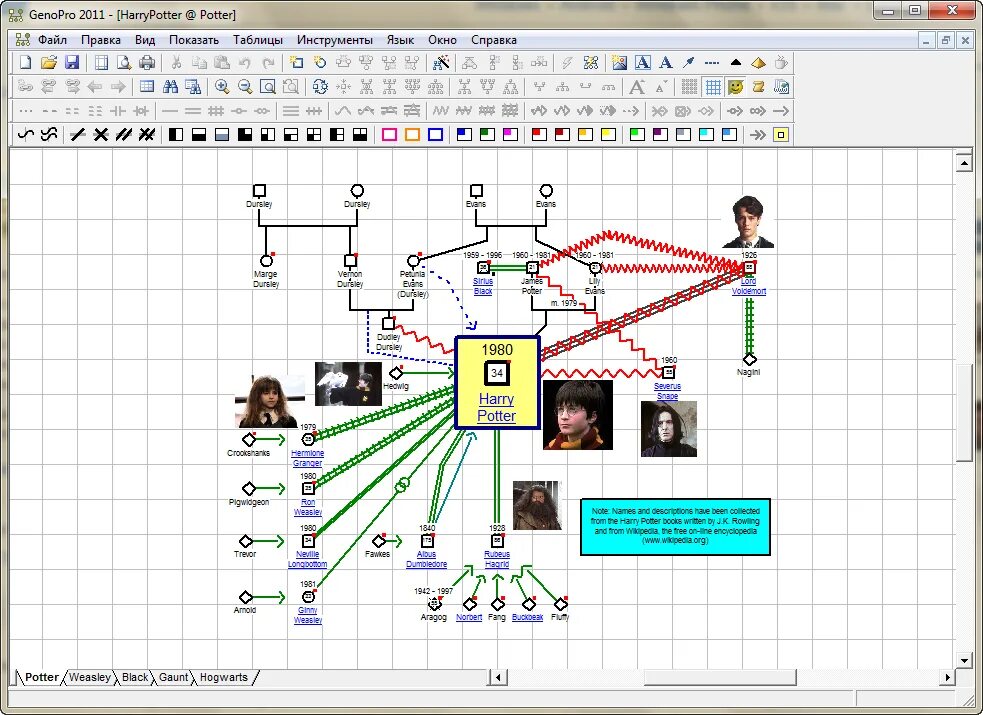Open the Файл menu
Screen dimensions: 983x715
coord(52,39)
